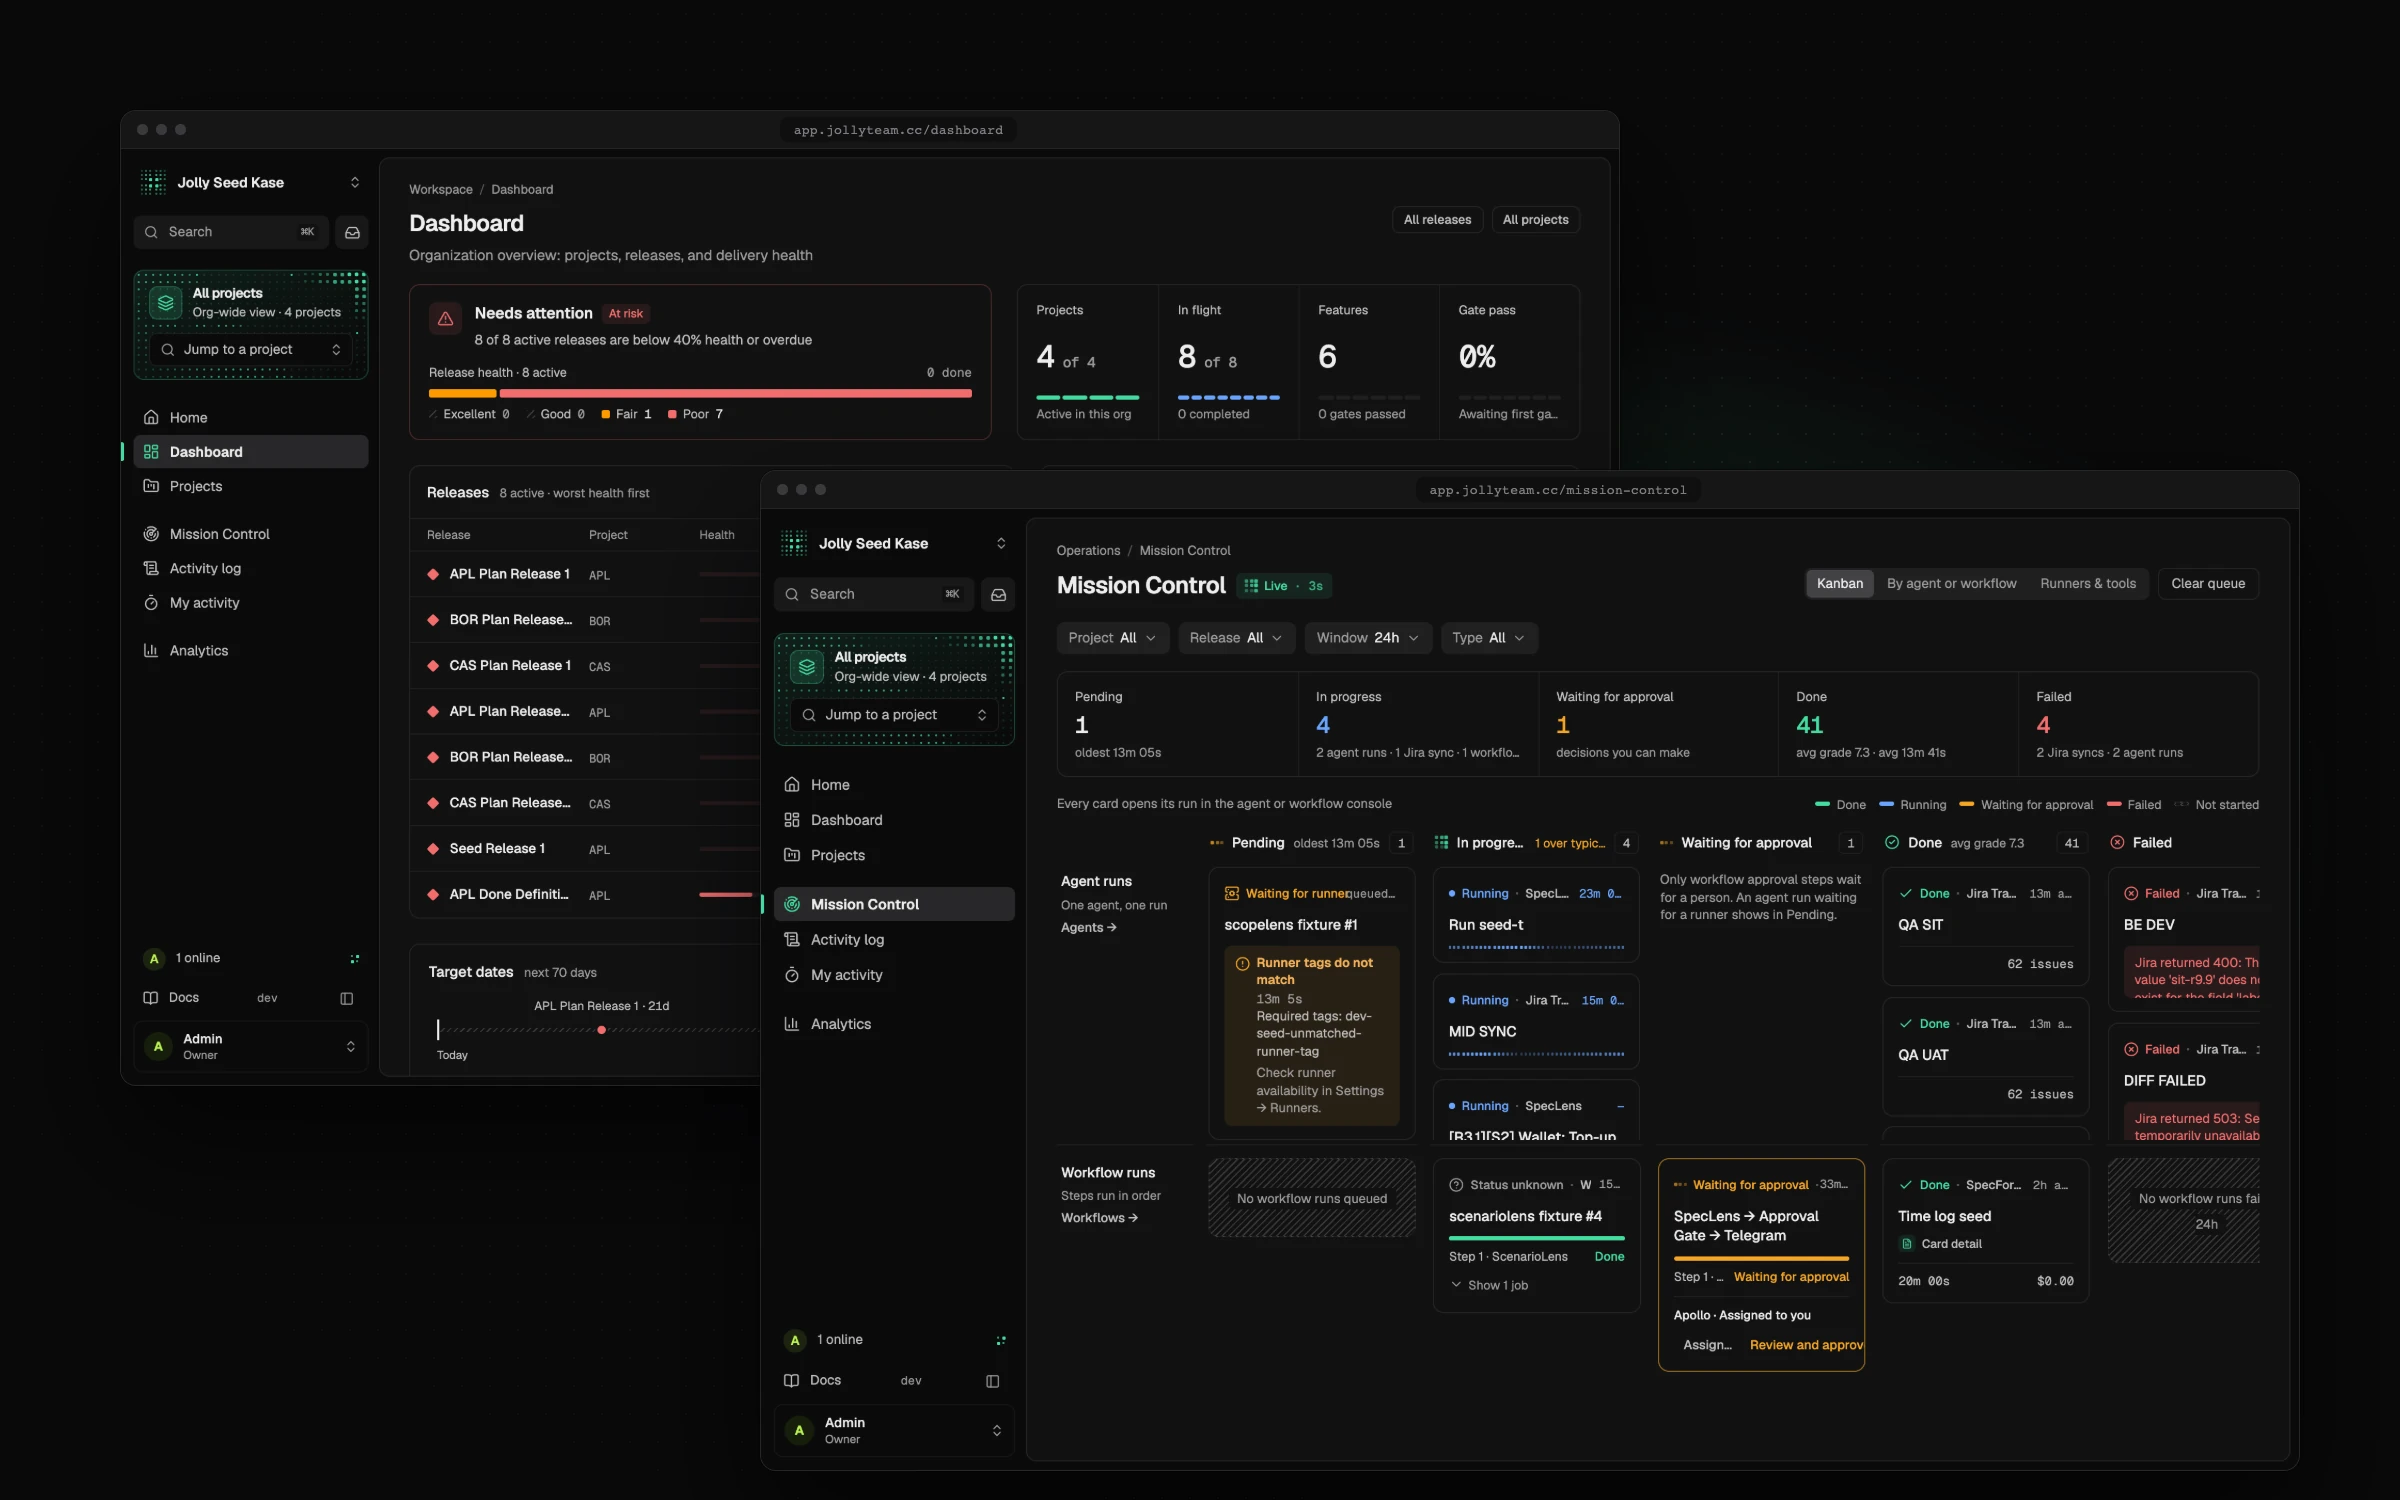Open Type All filter dropdown
This screenshot has width=2400, height=1500.
click(1489, 638)
